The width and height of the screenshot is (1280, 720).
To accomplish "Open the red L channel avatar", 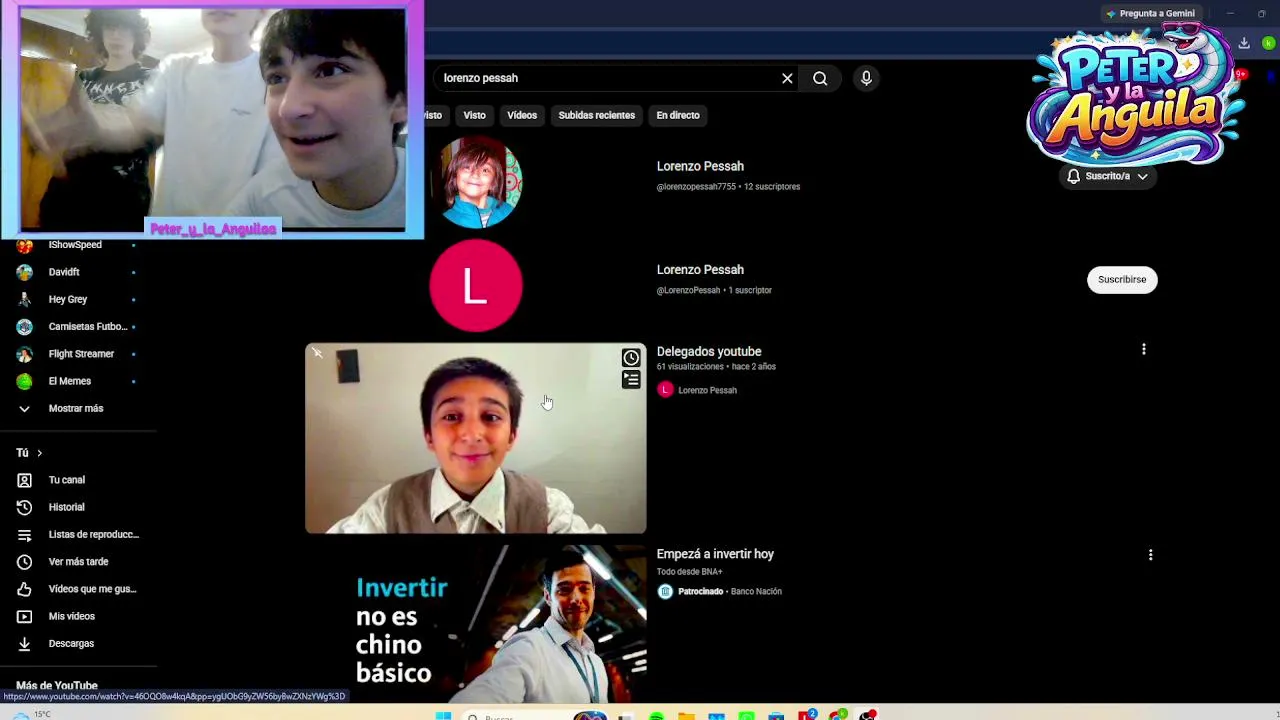I will tap(476, 286).
